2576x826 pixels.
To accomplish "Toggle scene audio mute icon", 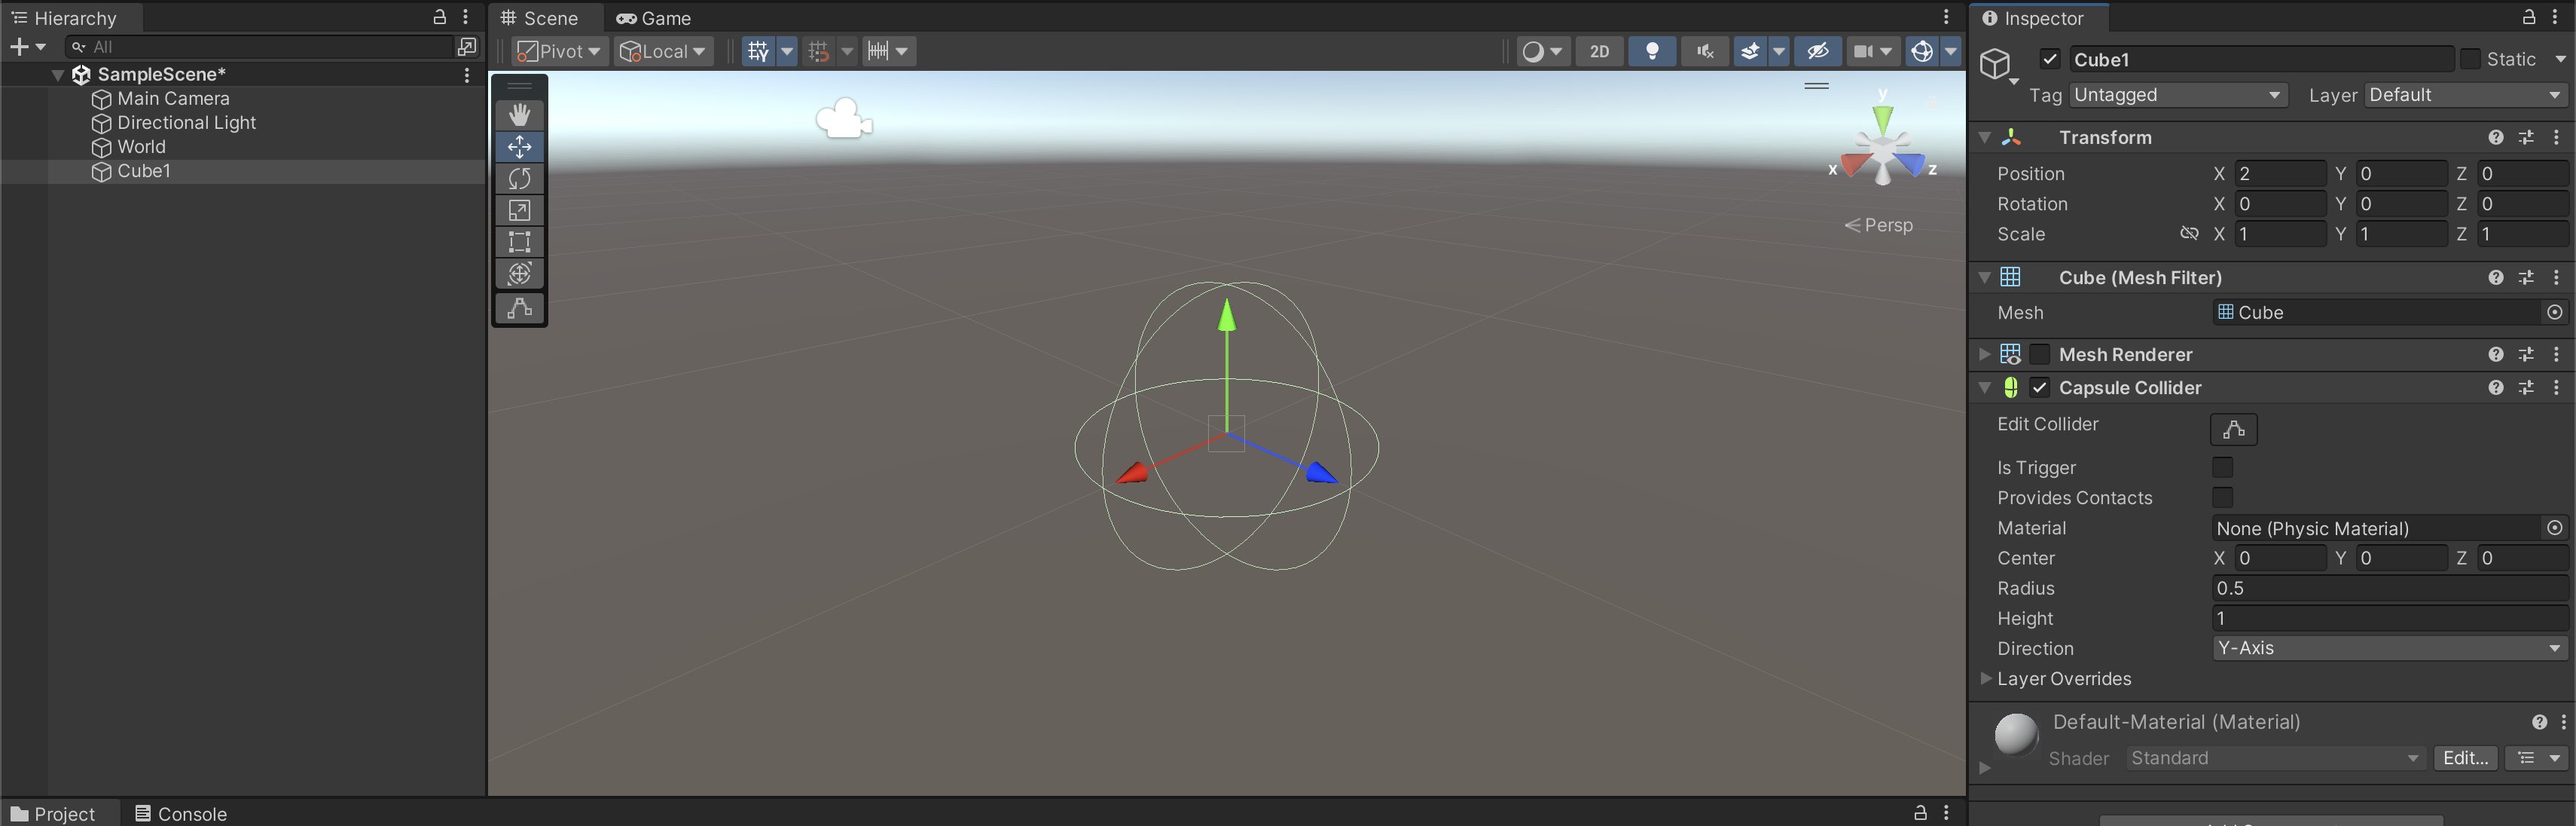I will (1705, 51).
